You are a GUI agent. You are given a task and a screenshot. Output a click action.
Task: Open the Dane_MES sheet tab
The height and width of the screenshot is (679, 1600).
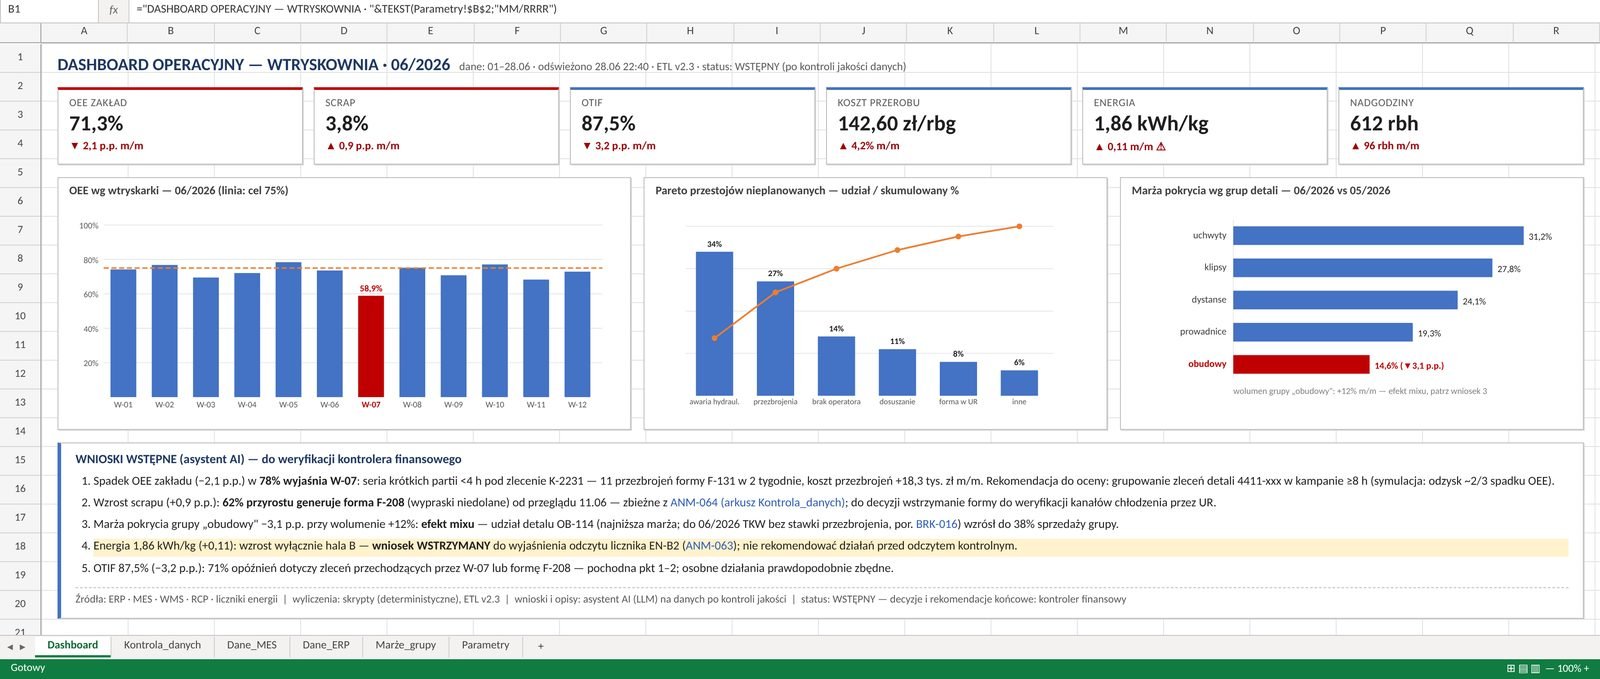click(x=252, y=645)
